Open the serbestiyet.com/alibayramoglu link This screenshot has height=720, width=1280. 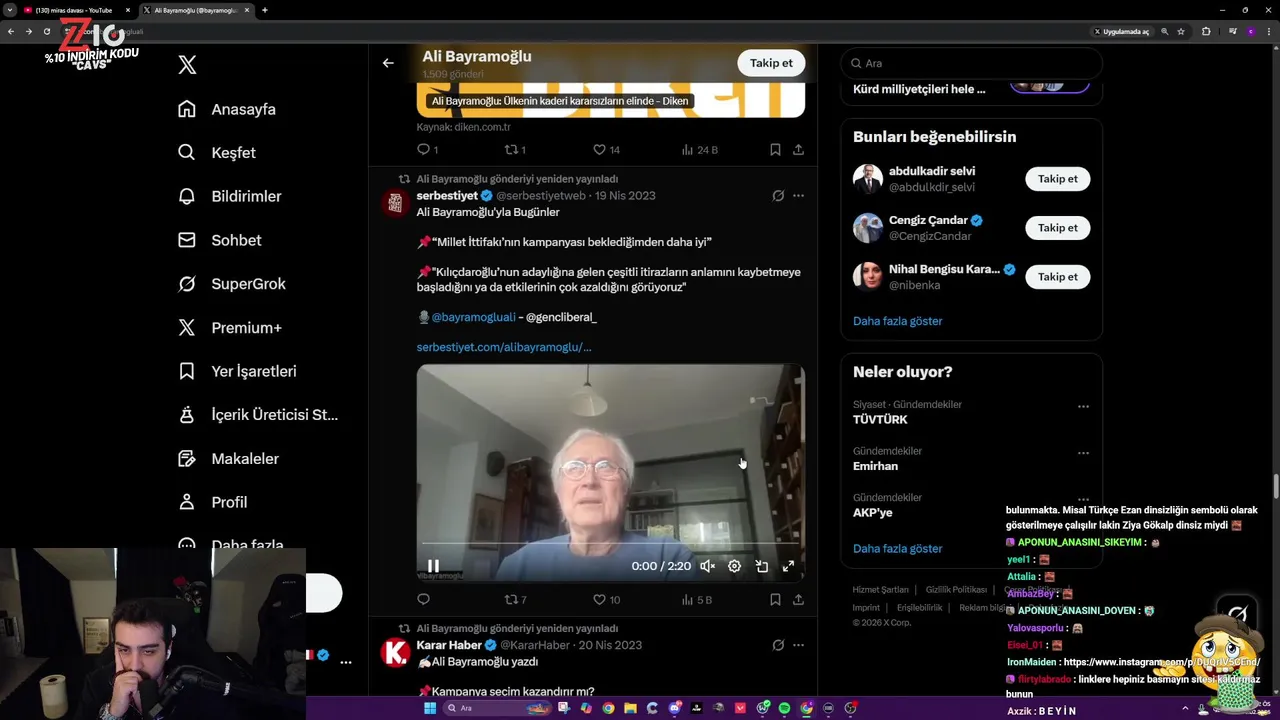click(x=504, y=347)
